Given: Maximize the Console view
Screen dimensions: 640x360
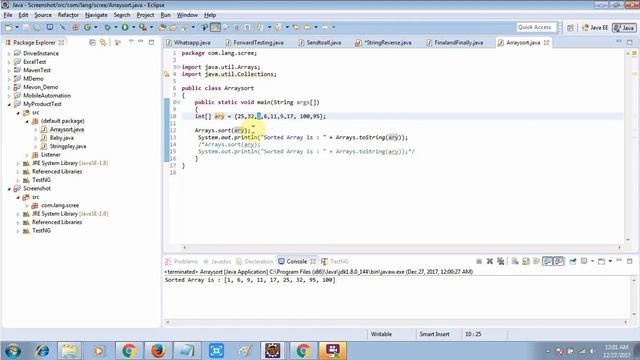Looking at the screenshot, I should 630,261.
